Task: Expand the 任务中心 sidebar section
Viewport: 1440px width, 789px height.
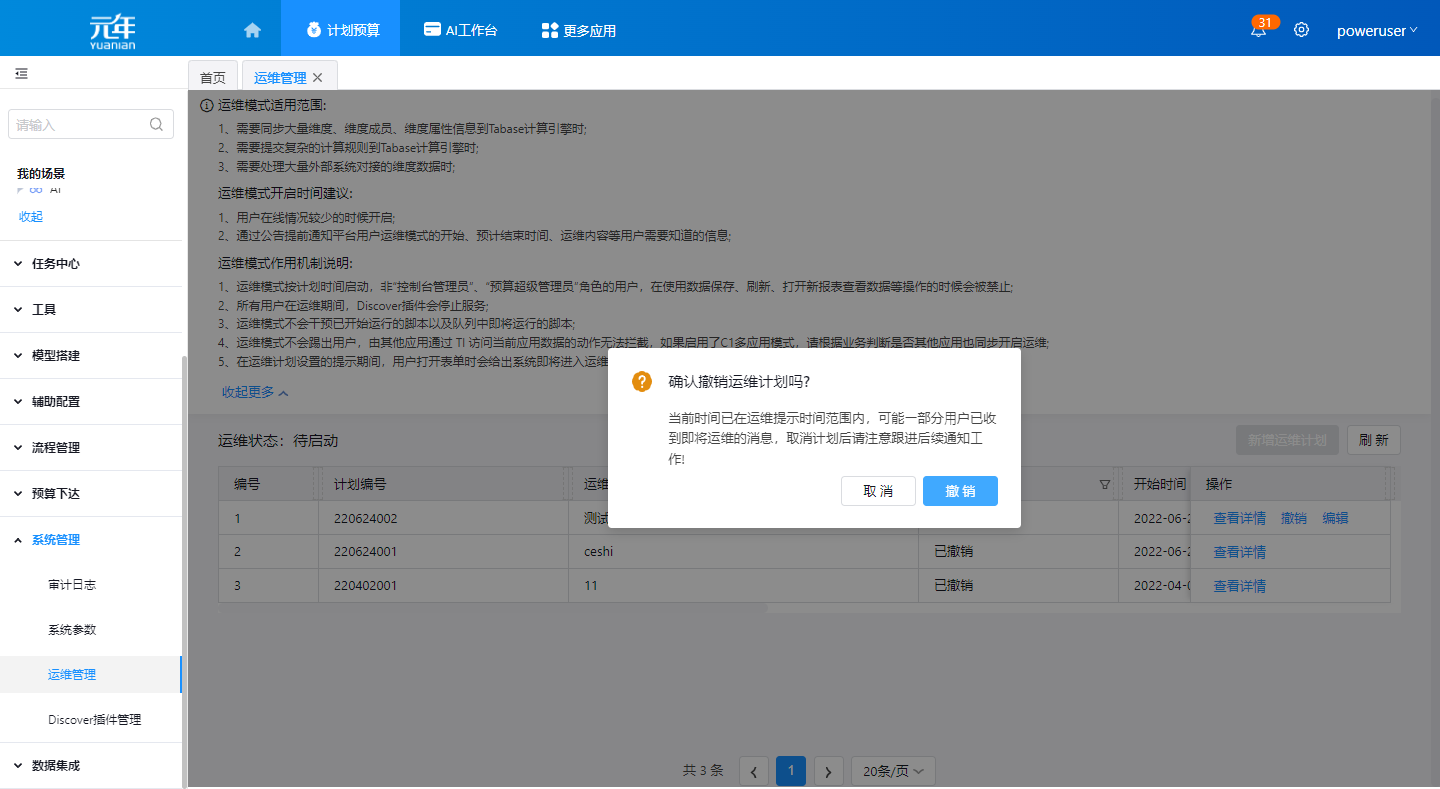Action: coord(56,264)
